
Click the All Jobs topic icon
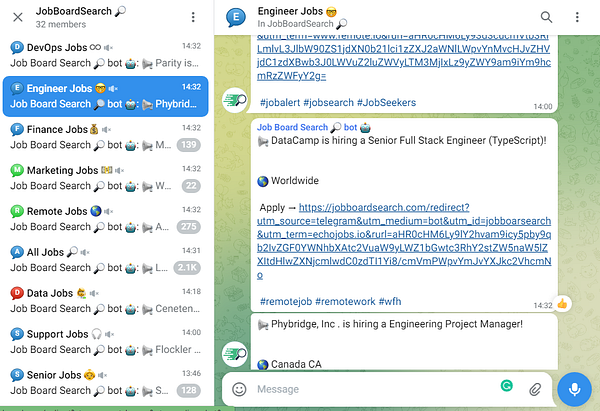click(17, 252)
